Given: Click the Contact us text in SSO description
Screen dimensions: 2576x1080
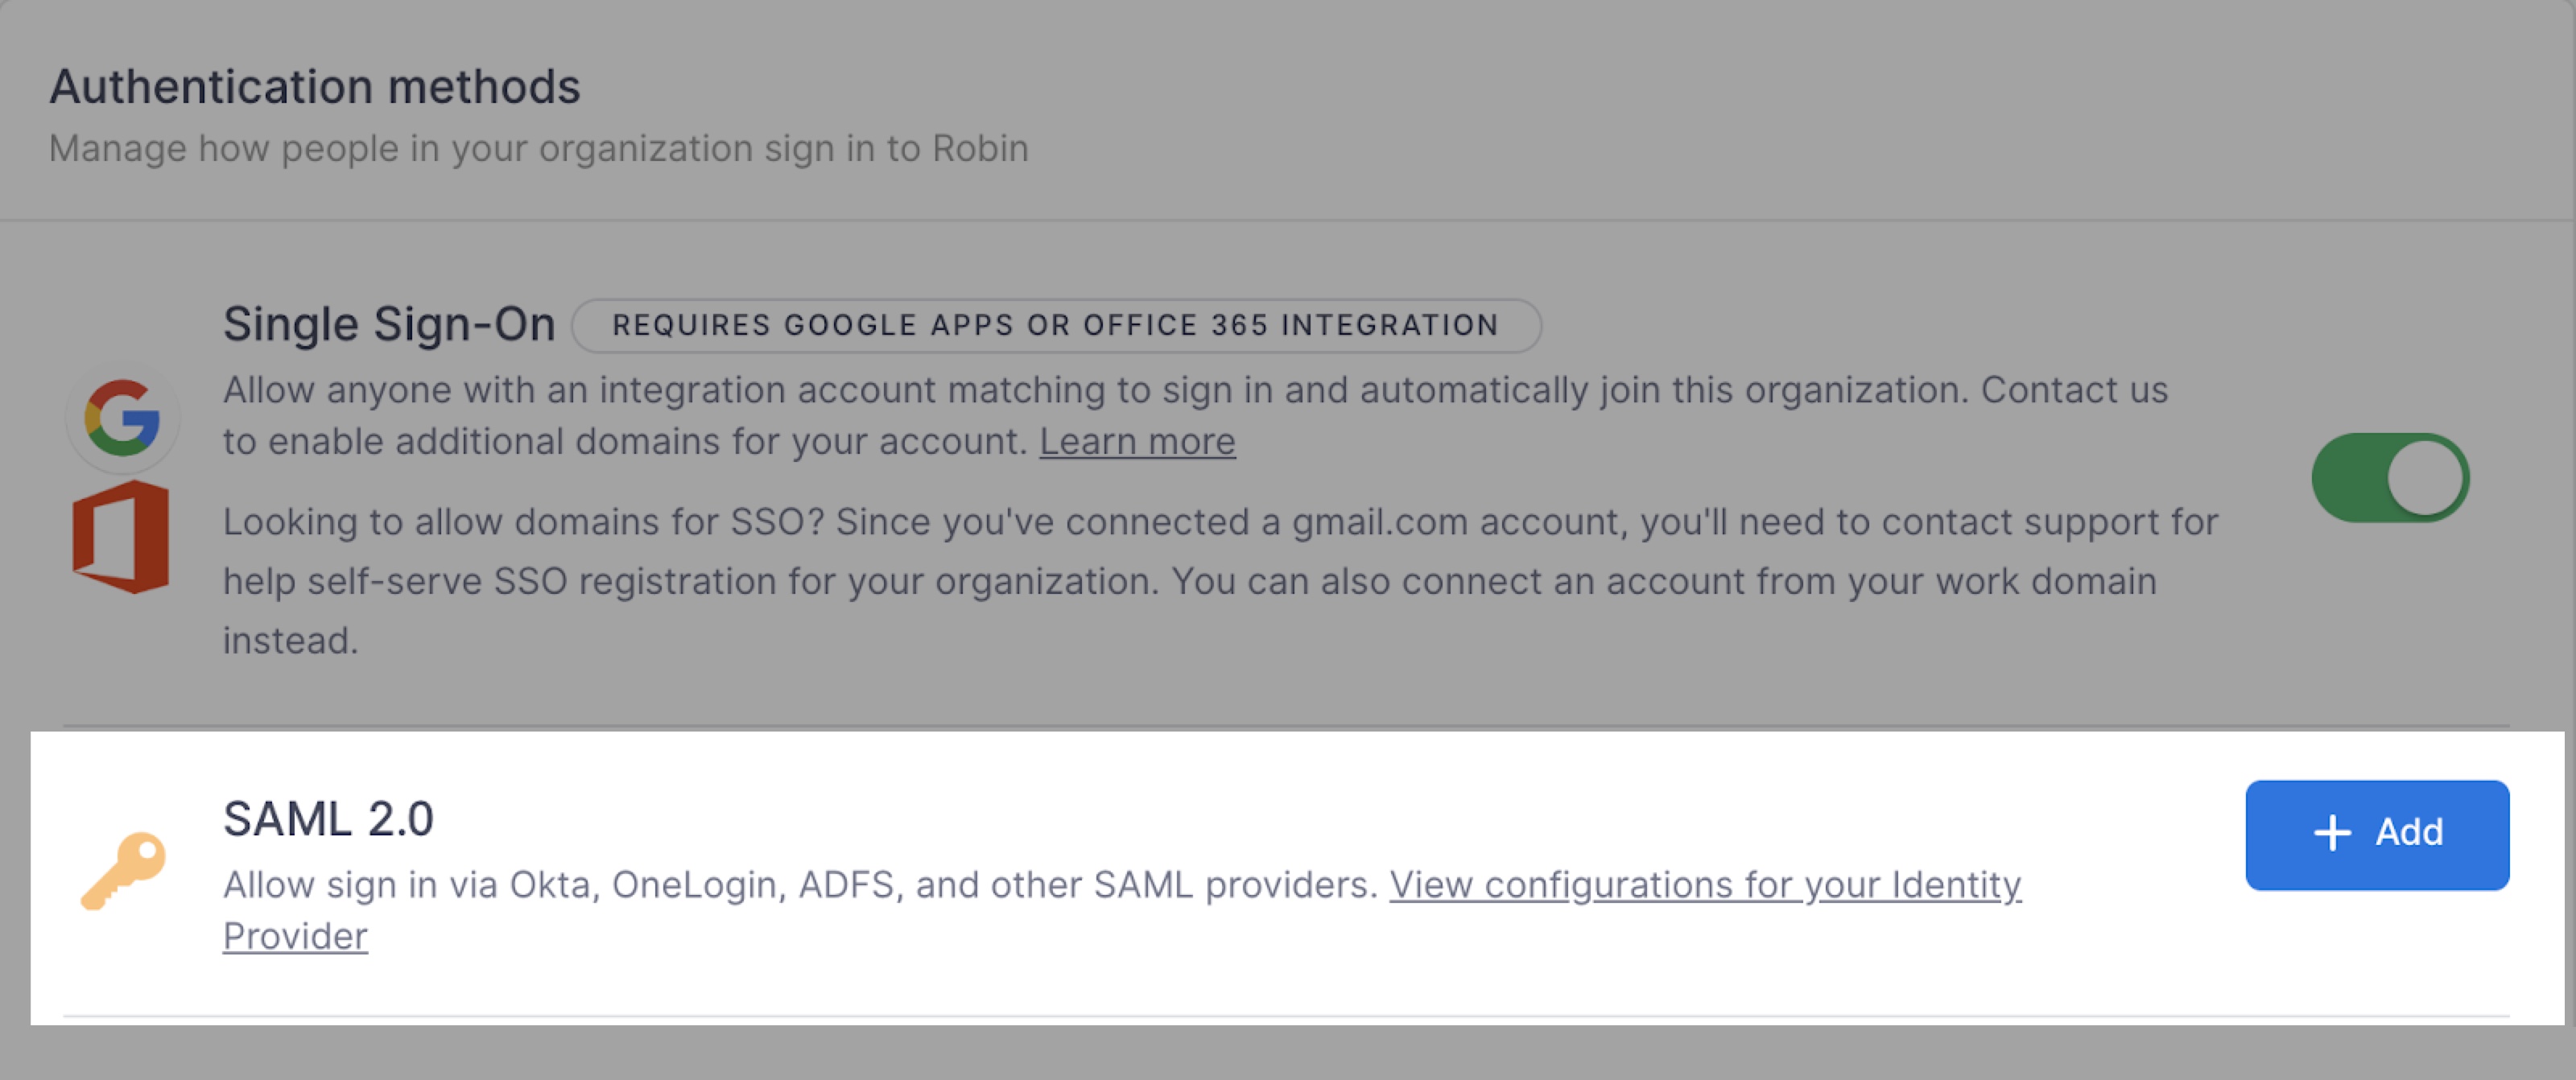Looking at the screenshot, I should (2074, 390).
